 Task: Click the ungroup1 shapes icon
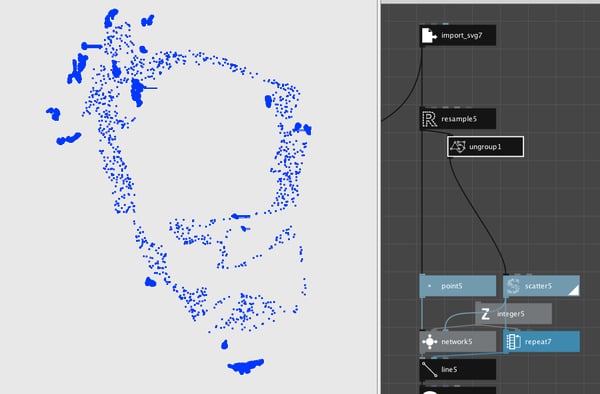(458, 147)
